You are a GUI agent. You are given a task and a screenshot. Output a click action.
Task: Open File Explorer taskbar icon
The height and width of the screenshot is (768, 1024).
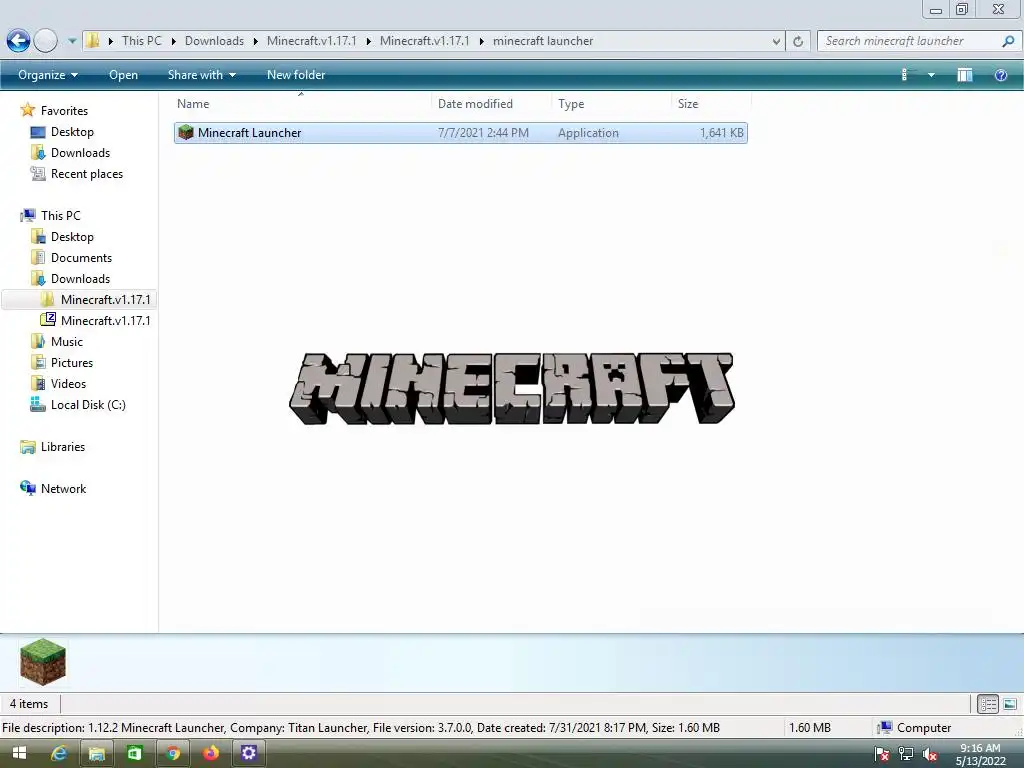point(97,753)
